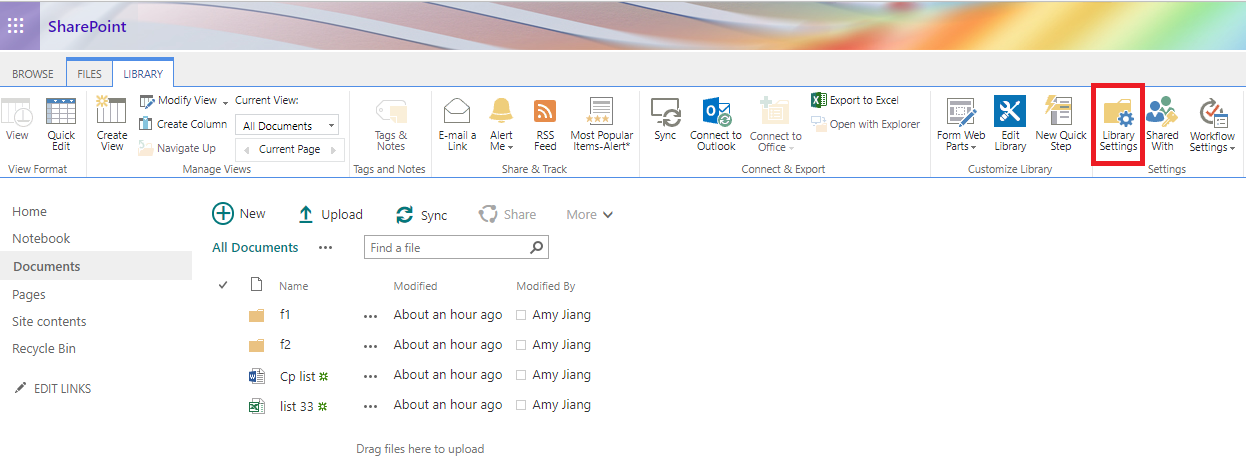Click the Find a file search icon
Screen dimensions: 1246x467
[537, 247]
